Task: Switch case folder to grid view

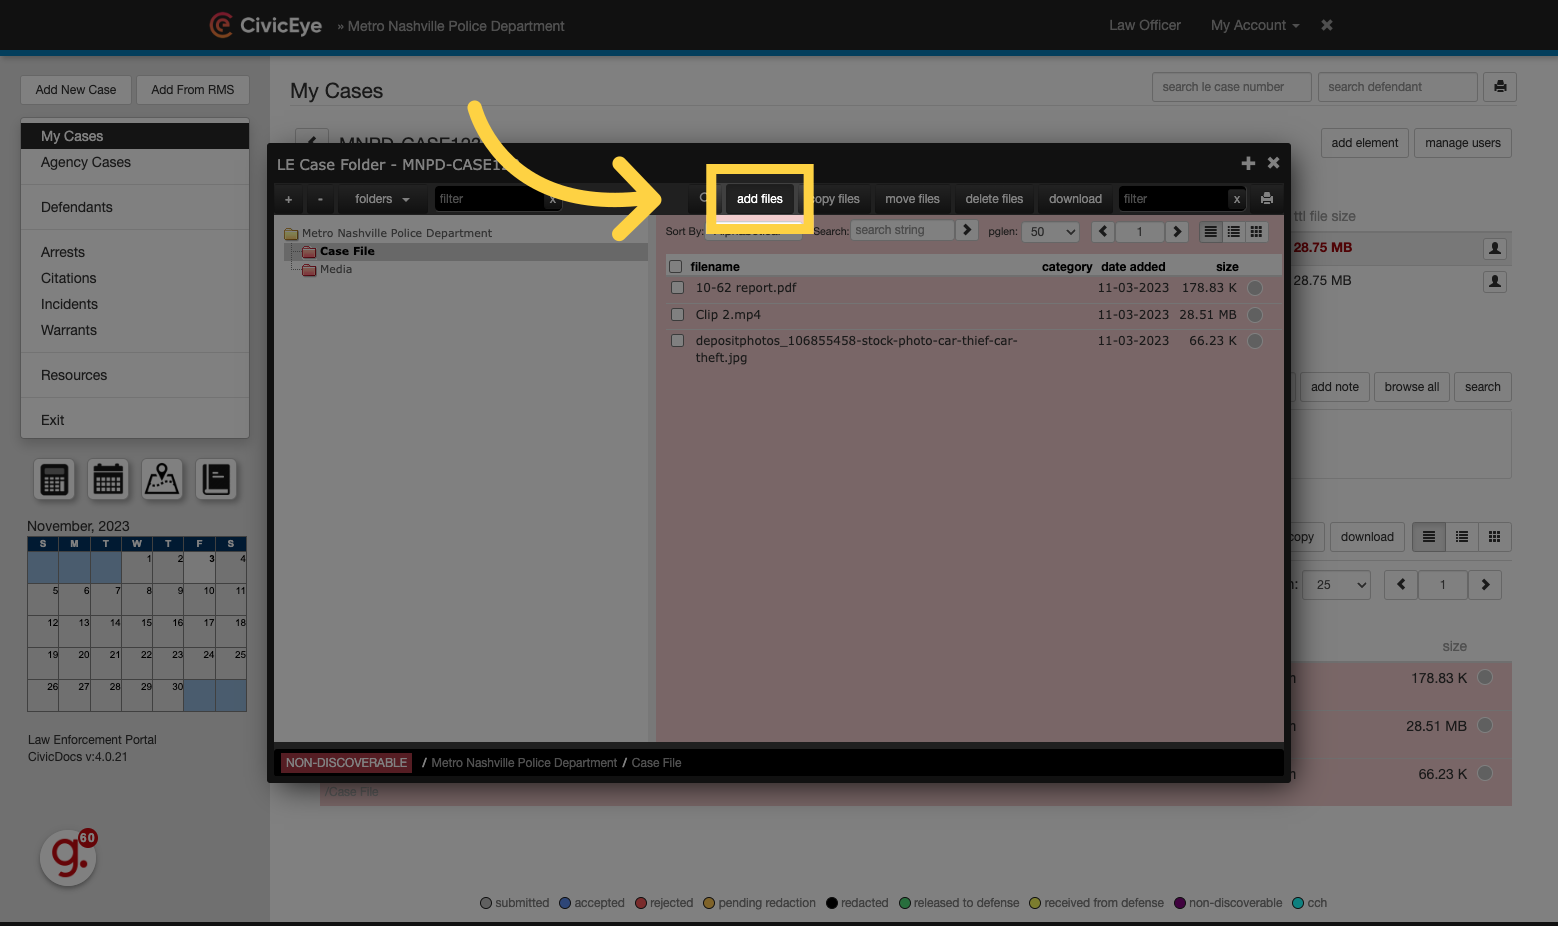Action: pyautogui.click(x=1257, y=231)
